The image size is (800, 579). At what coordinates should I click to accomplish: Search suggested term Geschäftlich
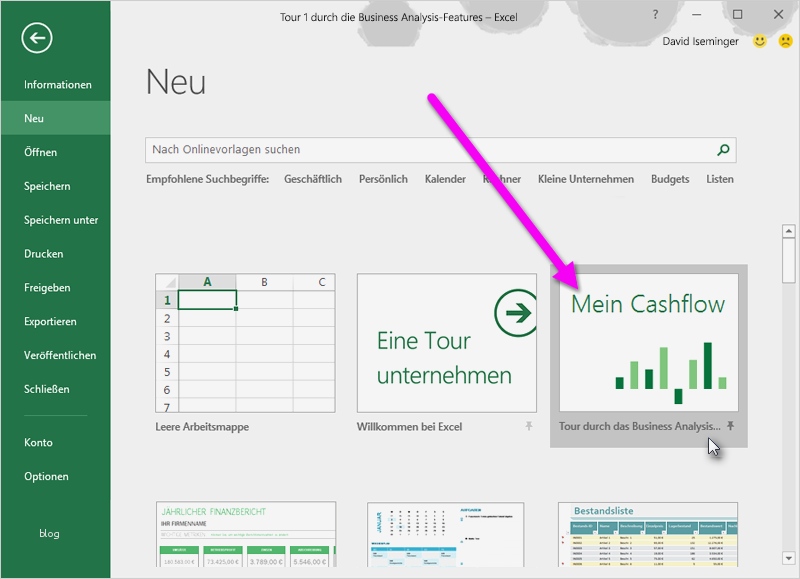(313, 179)
